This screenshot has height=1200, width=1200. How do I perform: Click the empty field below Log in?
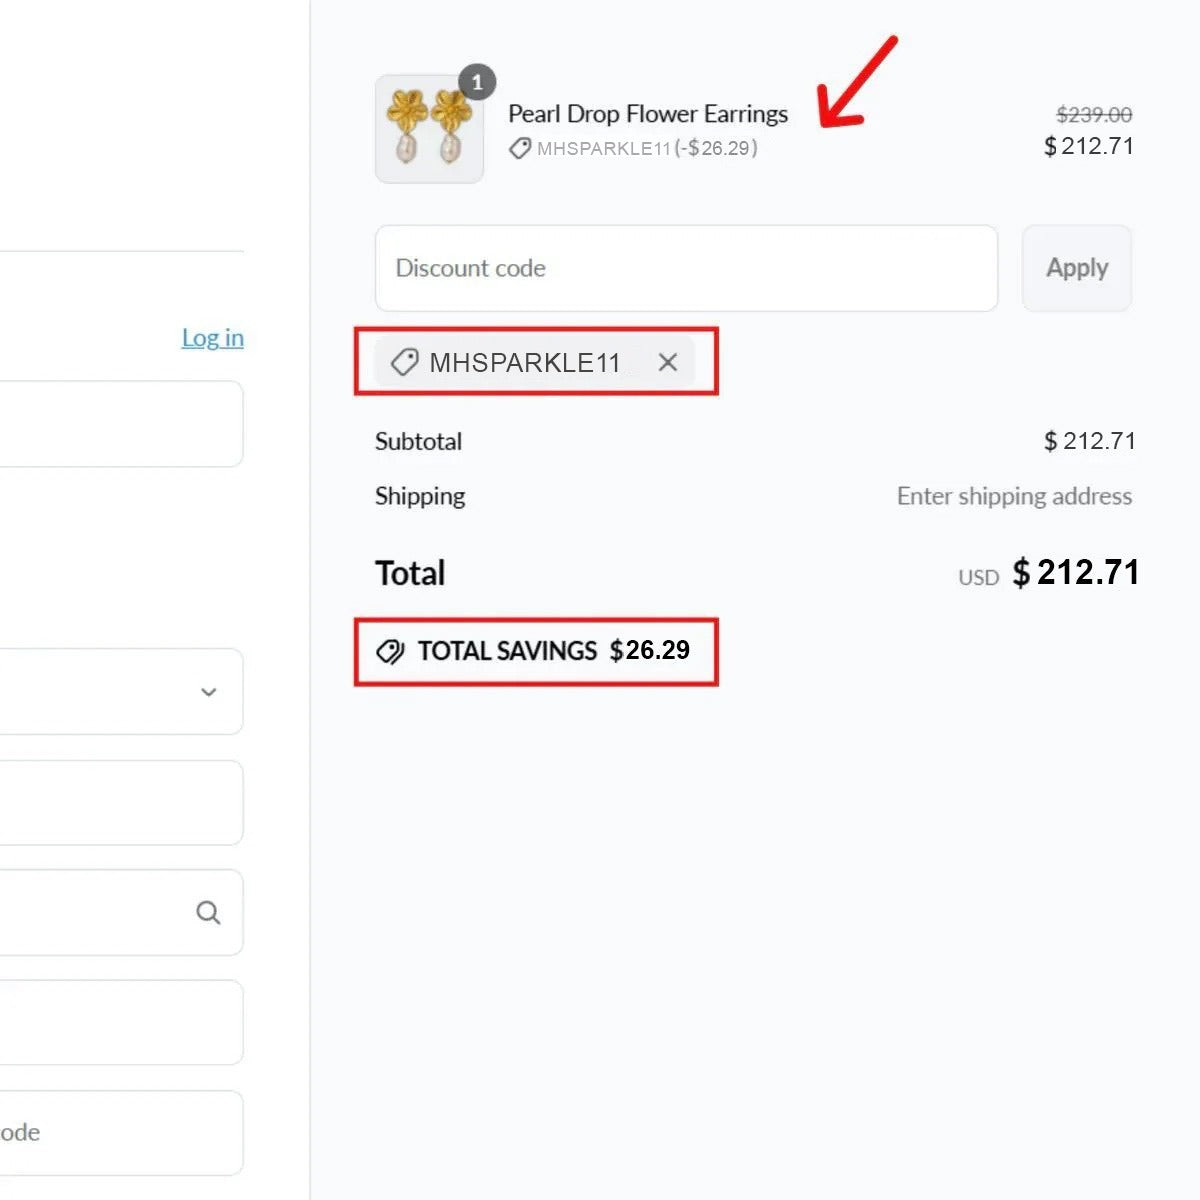pos(120,423)
